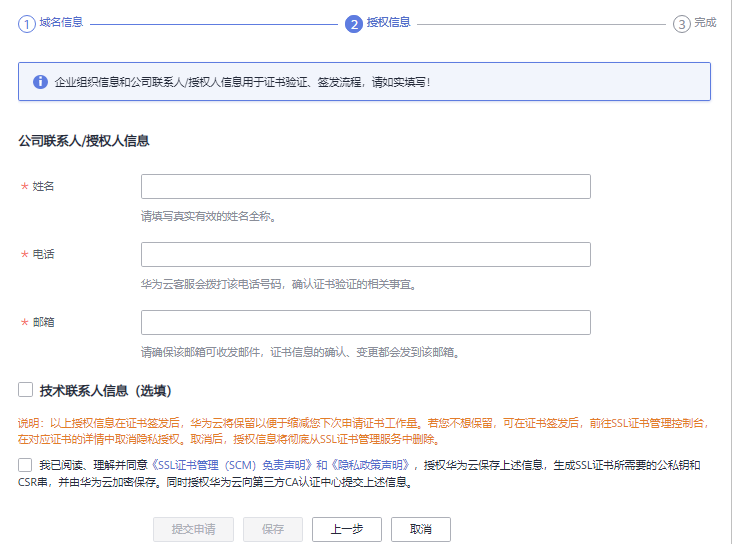
Task: Click the vertical scrollbar on the right edge
Action: (734, 272)
